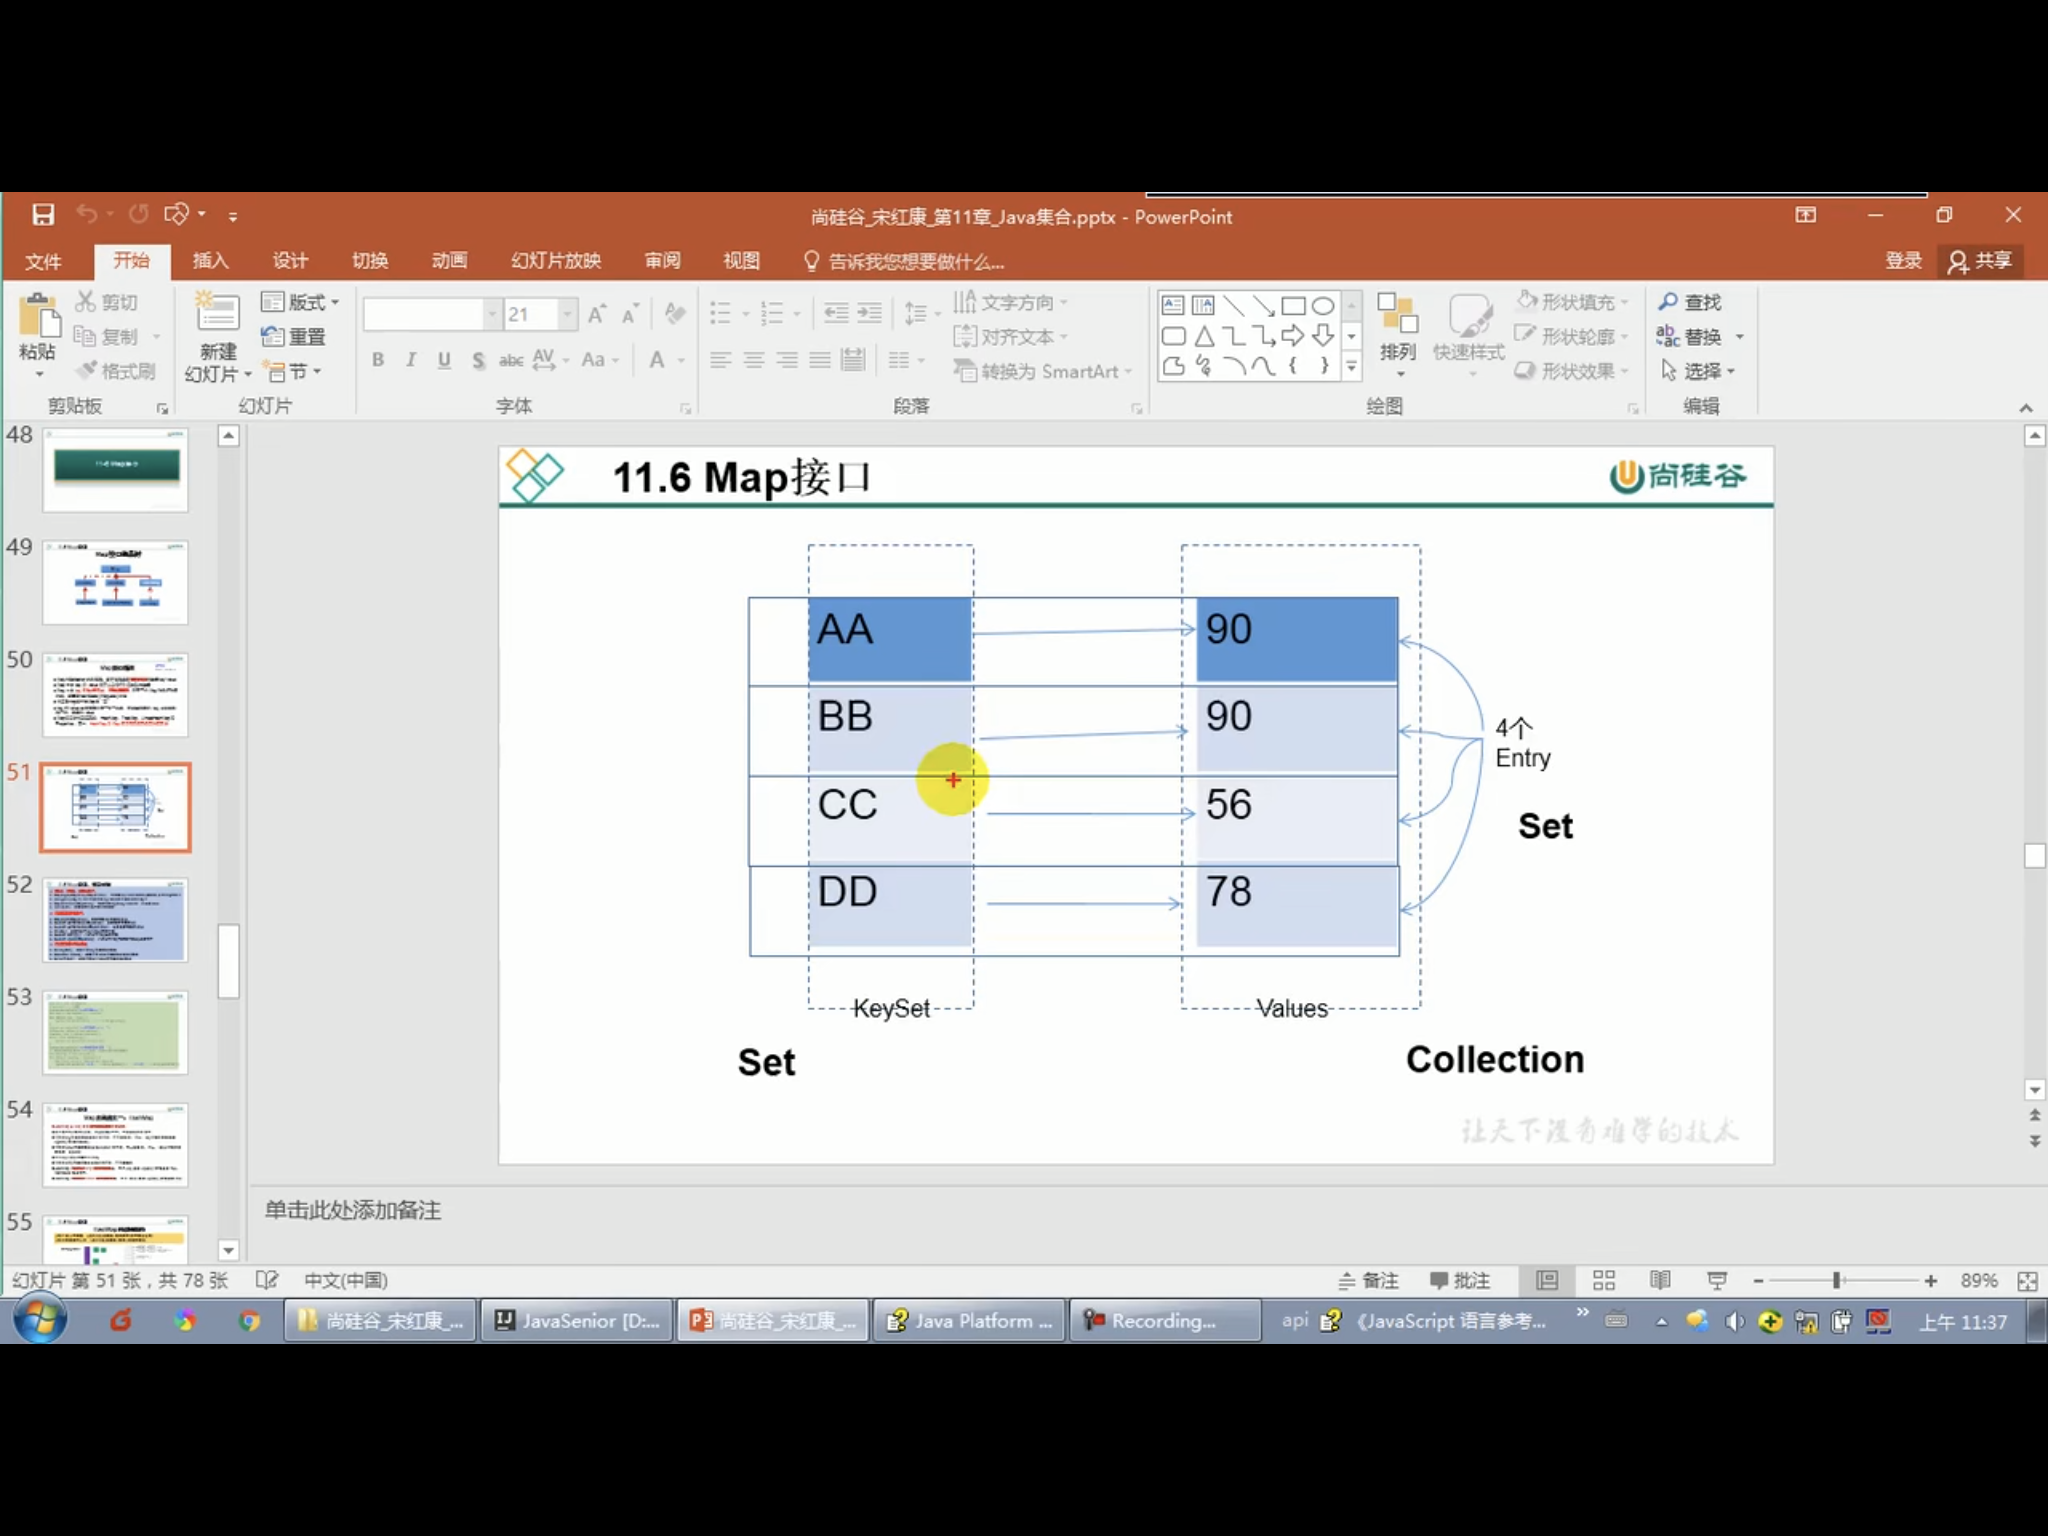Select slide 52 thumbnail
The image size is (2048, 1536).
point(115,920)
